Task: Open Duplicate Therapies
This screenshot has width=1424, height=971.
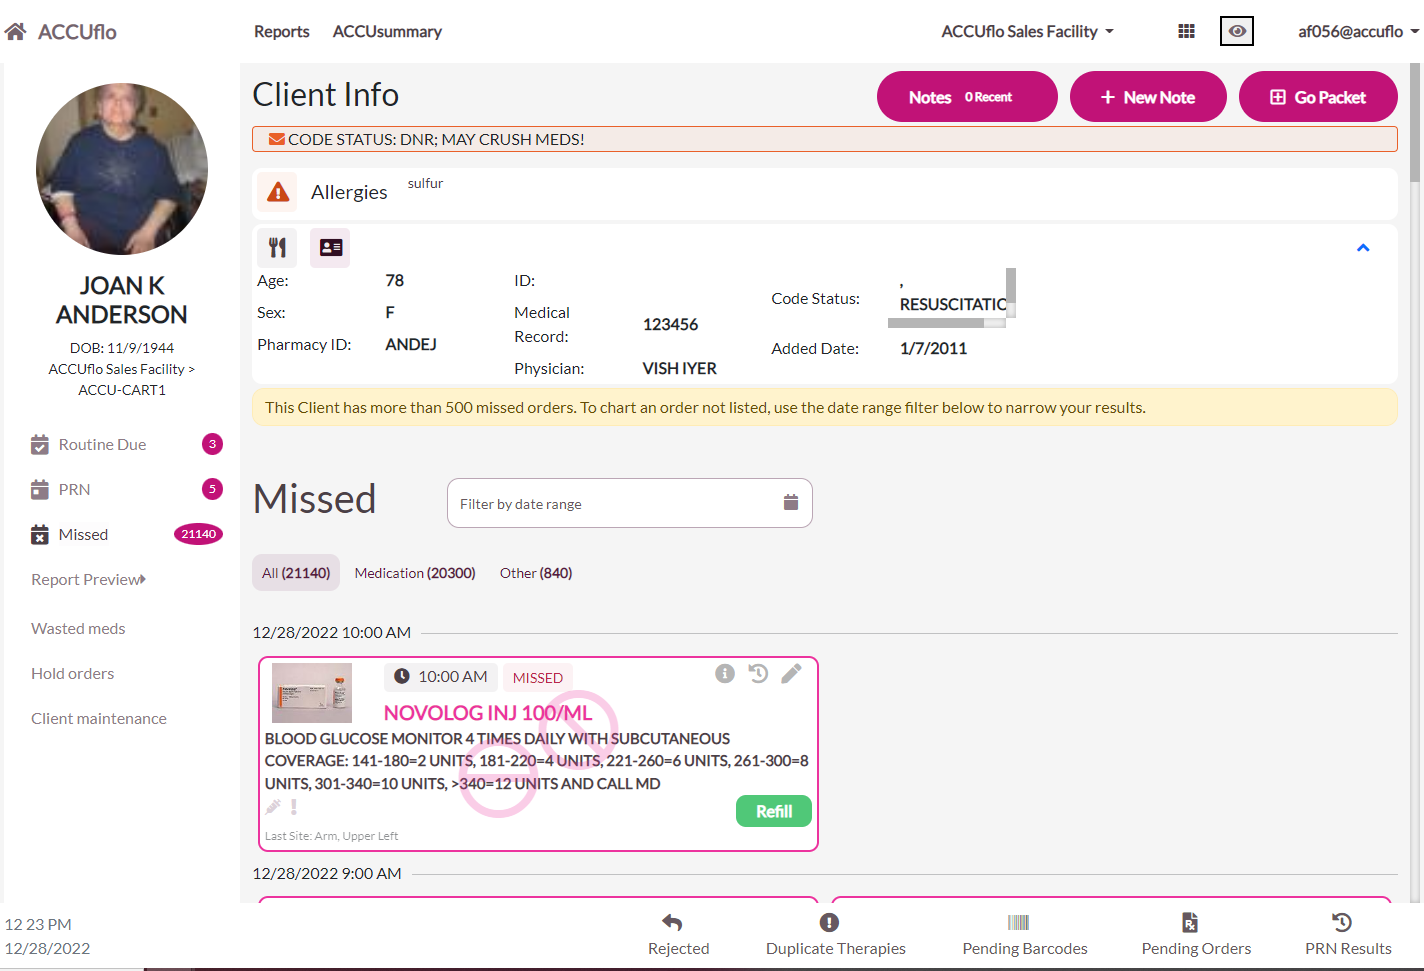Action: click(836, 935)
